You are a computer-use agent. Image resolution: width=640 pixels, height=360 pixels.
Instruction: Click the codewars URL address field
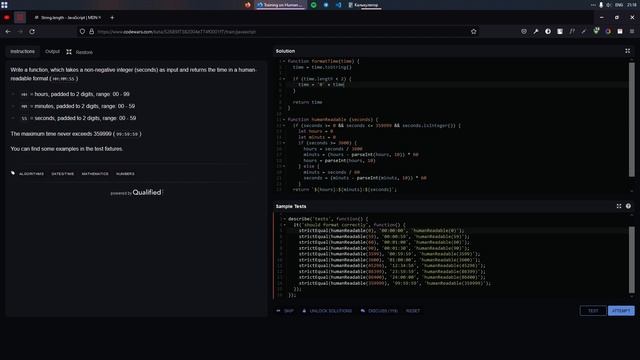pos(278,31)
